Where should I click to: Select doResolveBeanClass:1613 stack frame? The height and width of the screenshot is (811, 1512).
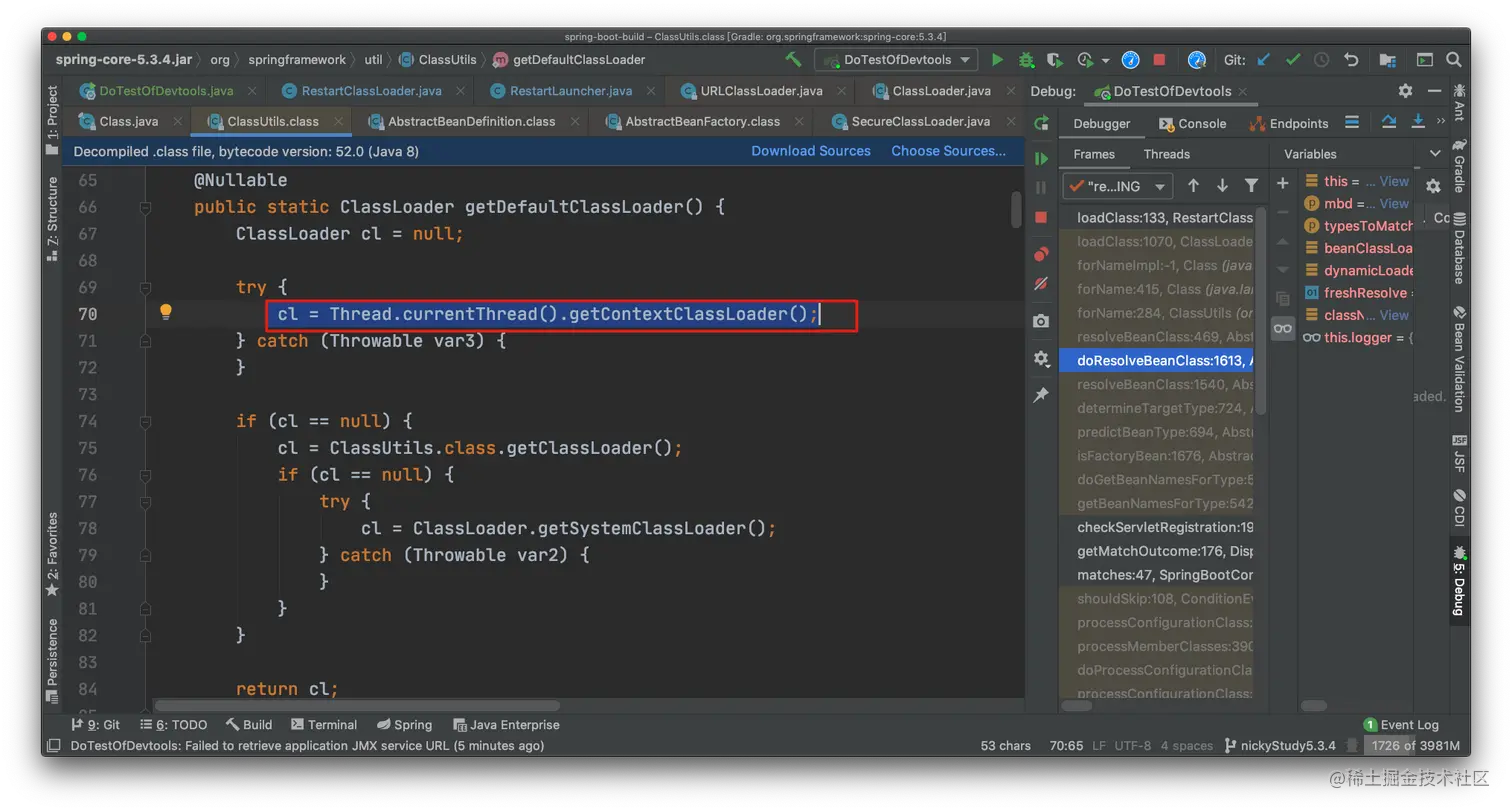tap(1156, 361)
